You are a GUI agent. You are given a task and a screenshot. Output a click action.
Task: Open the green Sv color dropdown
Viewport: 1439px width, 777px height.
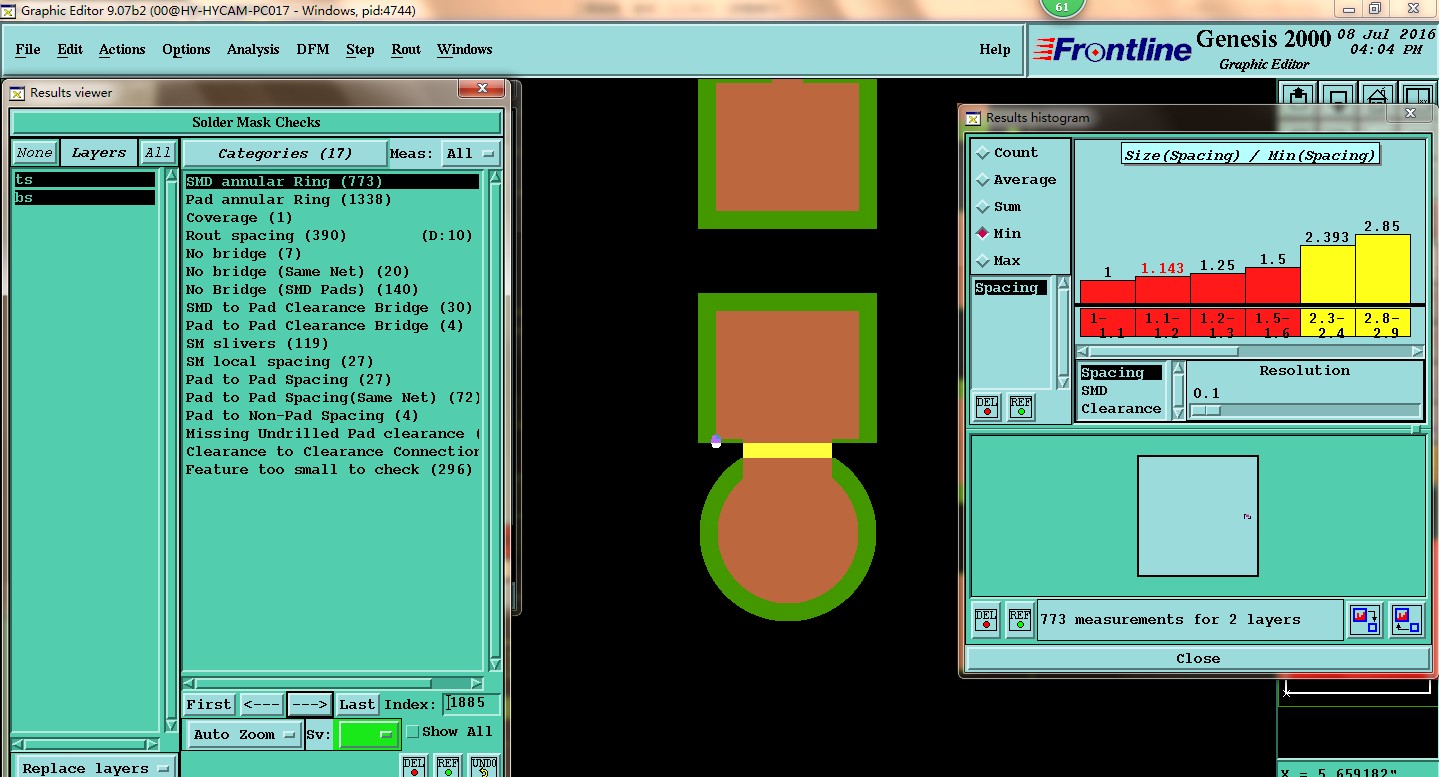(x=369, y=735)
